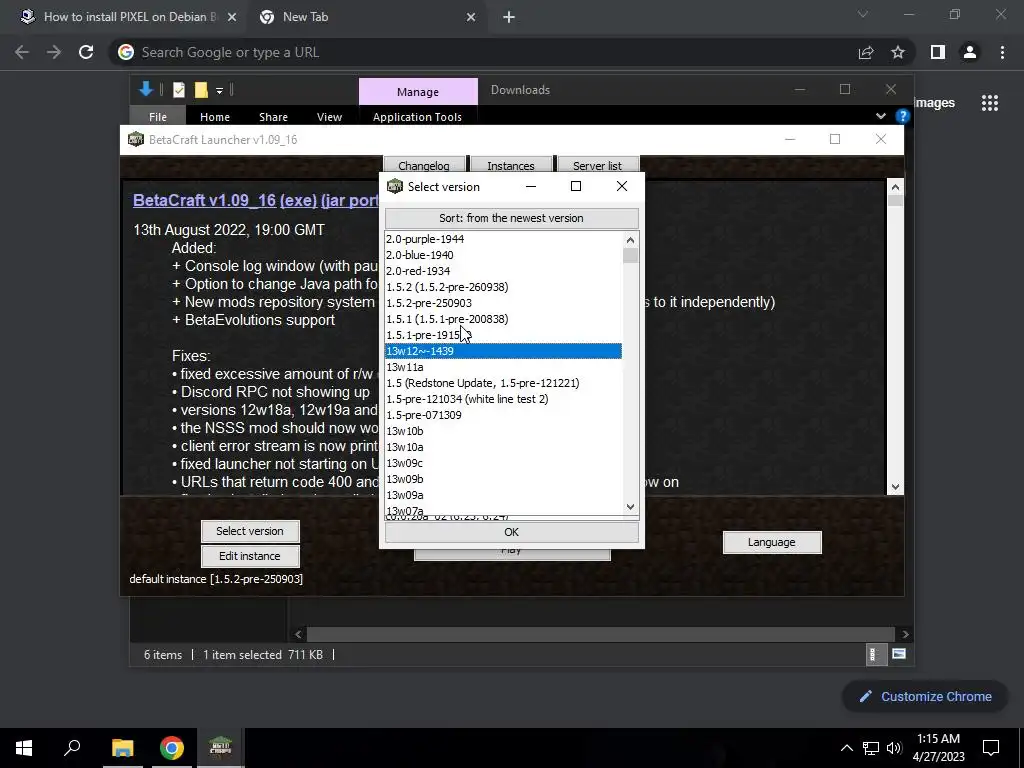Close the New Tab tab

pyautogui.click(x=471, y=17)
